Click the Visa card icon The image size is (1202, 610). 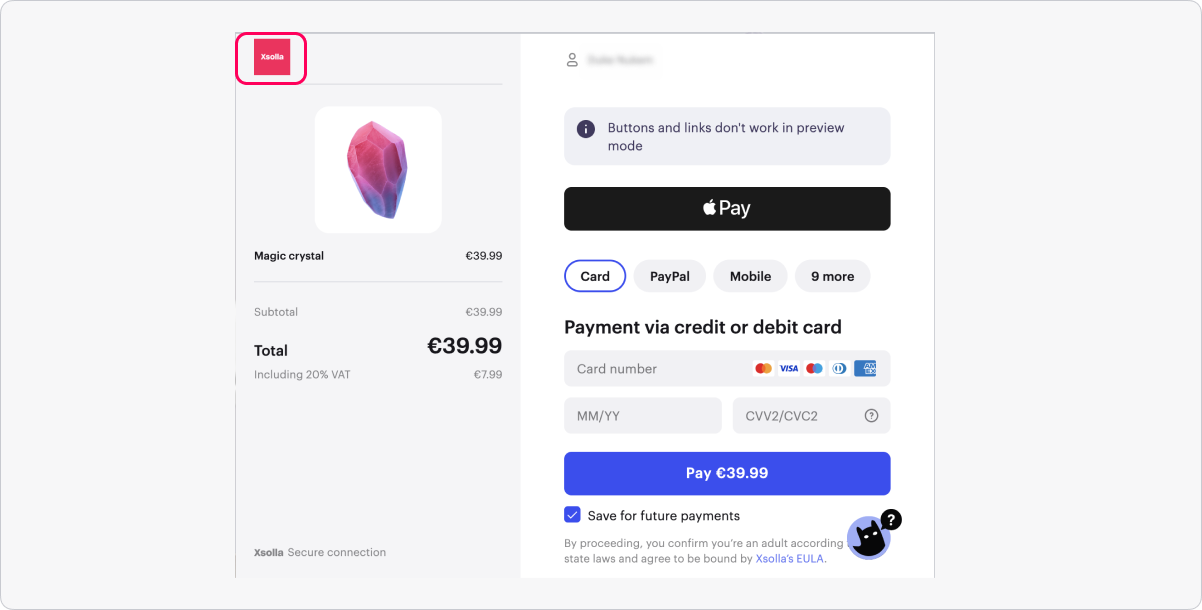click(789, 368)
